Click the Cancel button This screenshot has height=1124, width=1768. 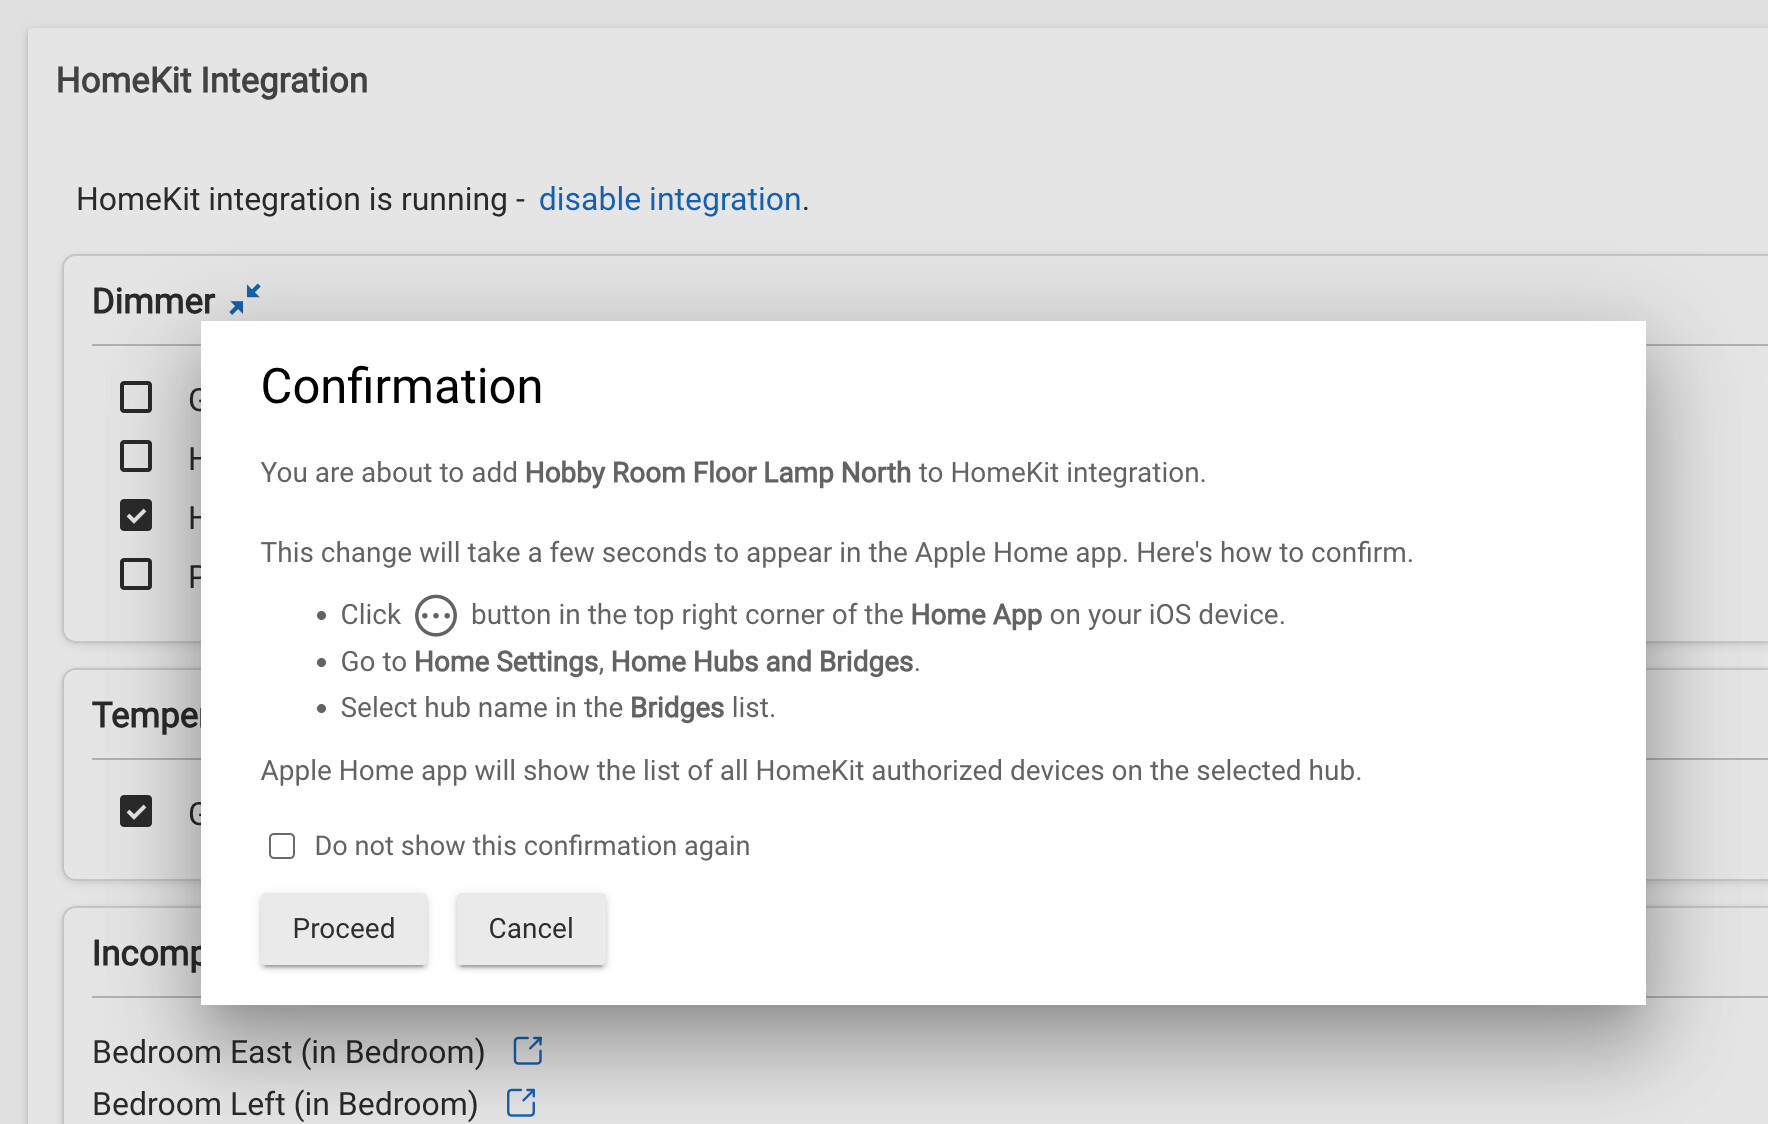point(531,929)
